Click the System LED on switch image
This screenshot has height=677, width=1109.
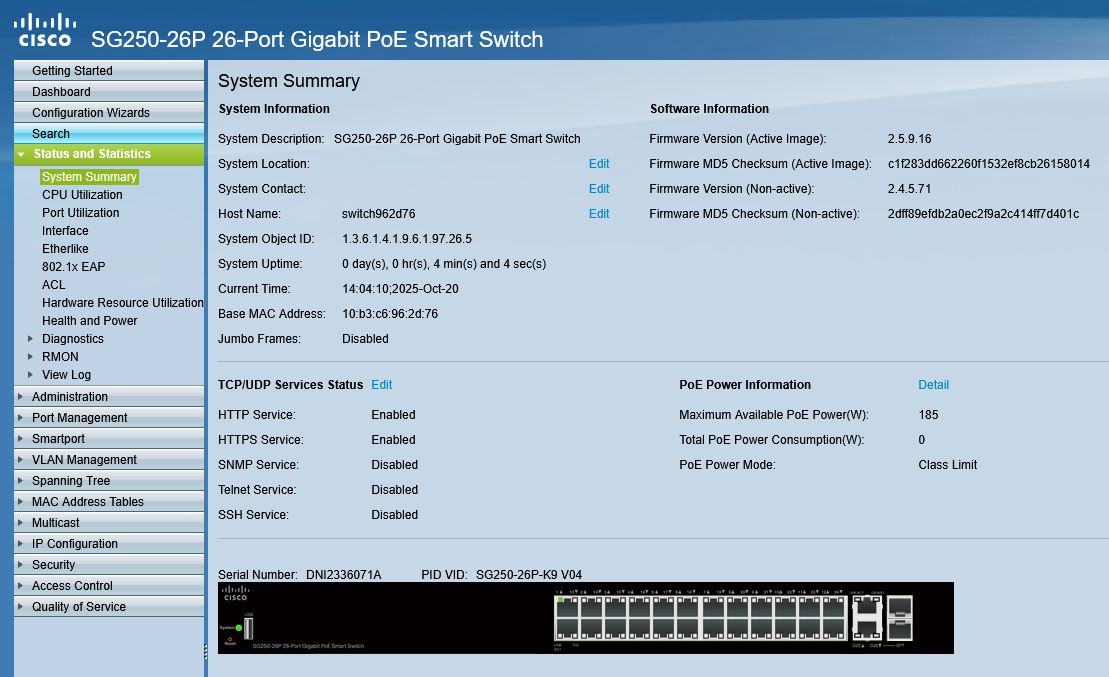tap(238, 627)
